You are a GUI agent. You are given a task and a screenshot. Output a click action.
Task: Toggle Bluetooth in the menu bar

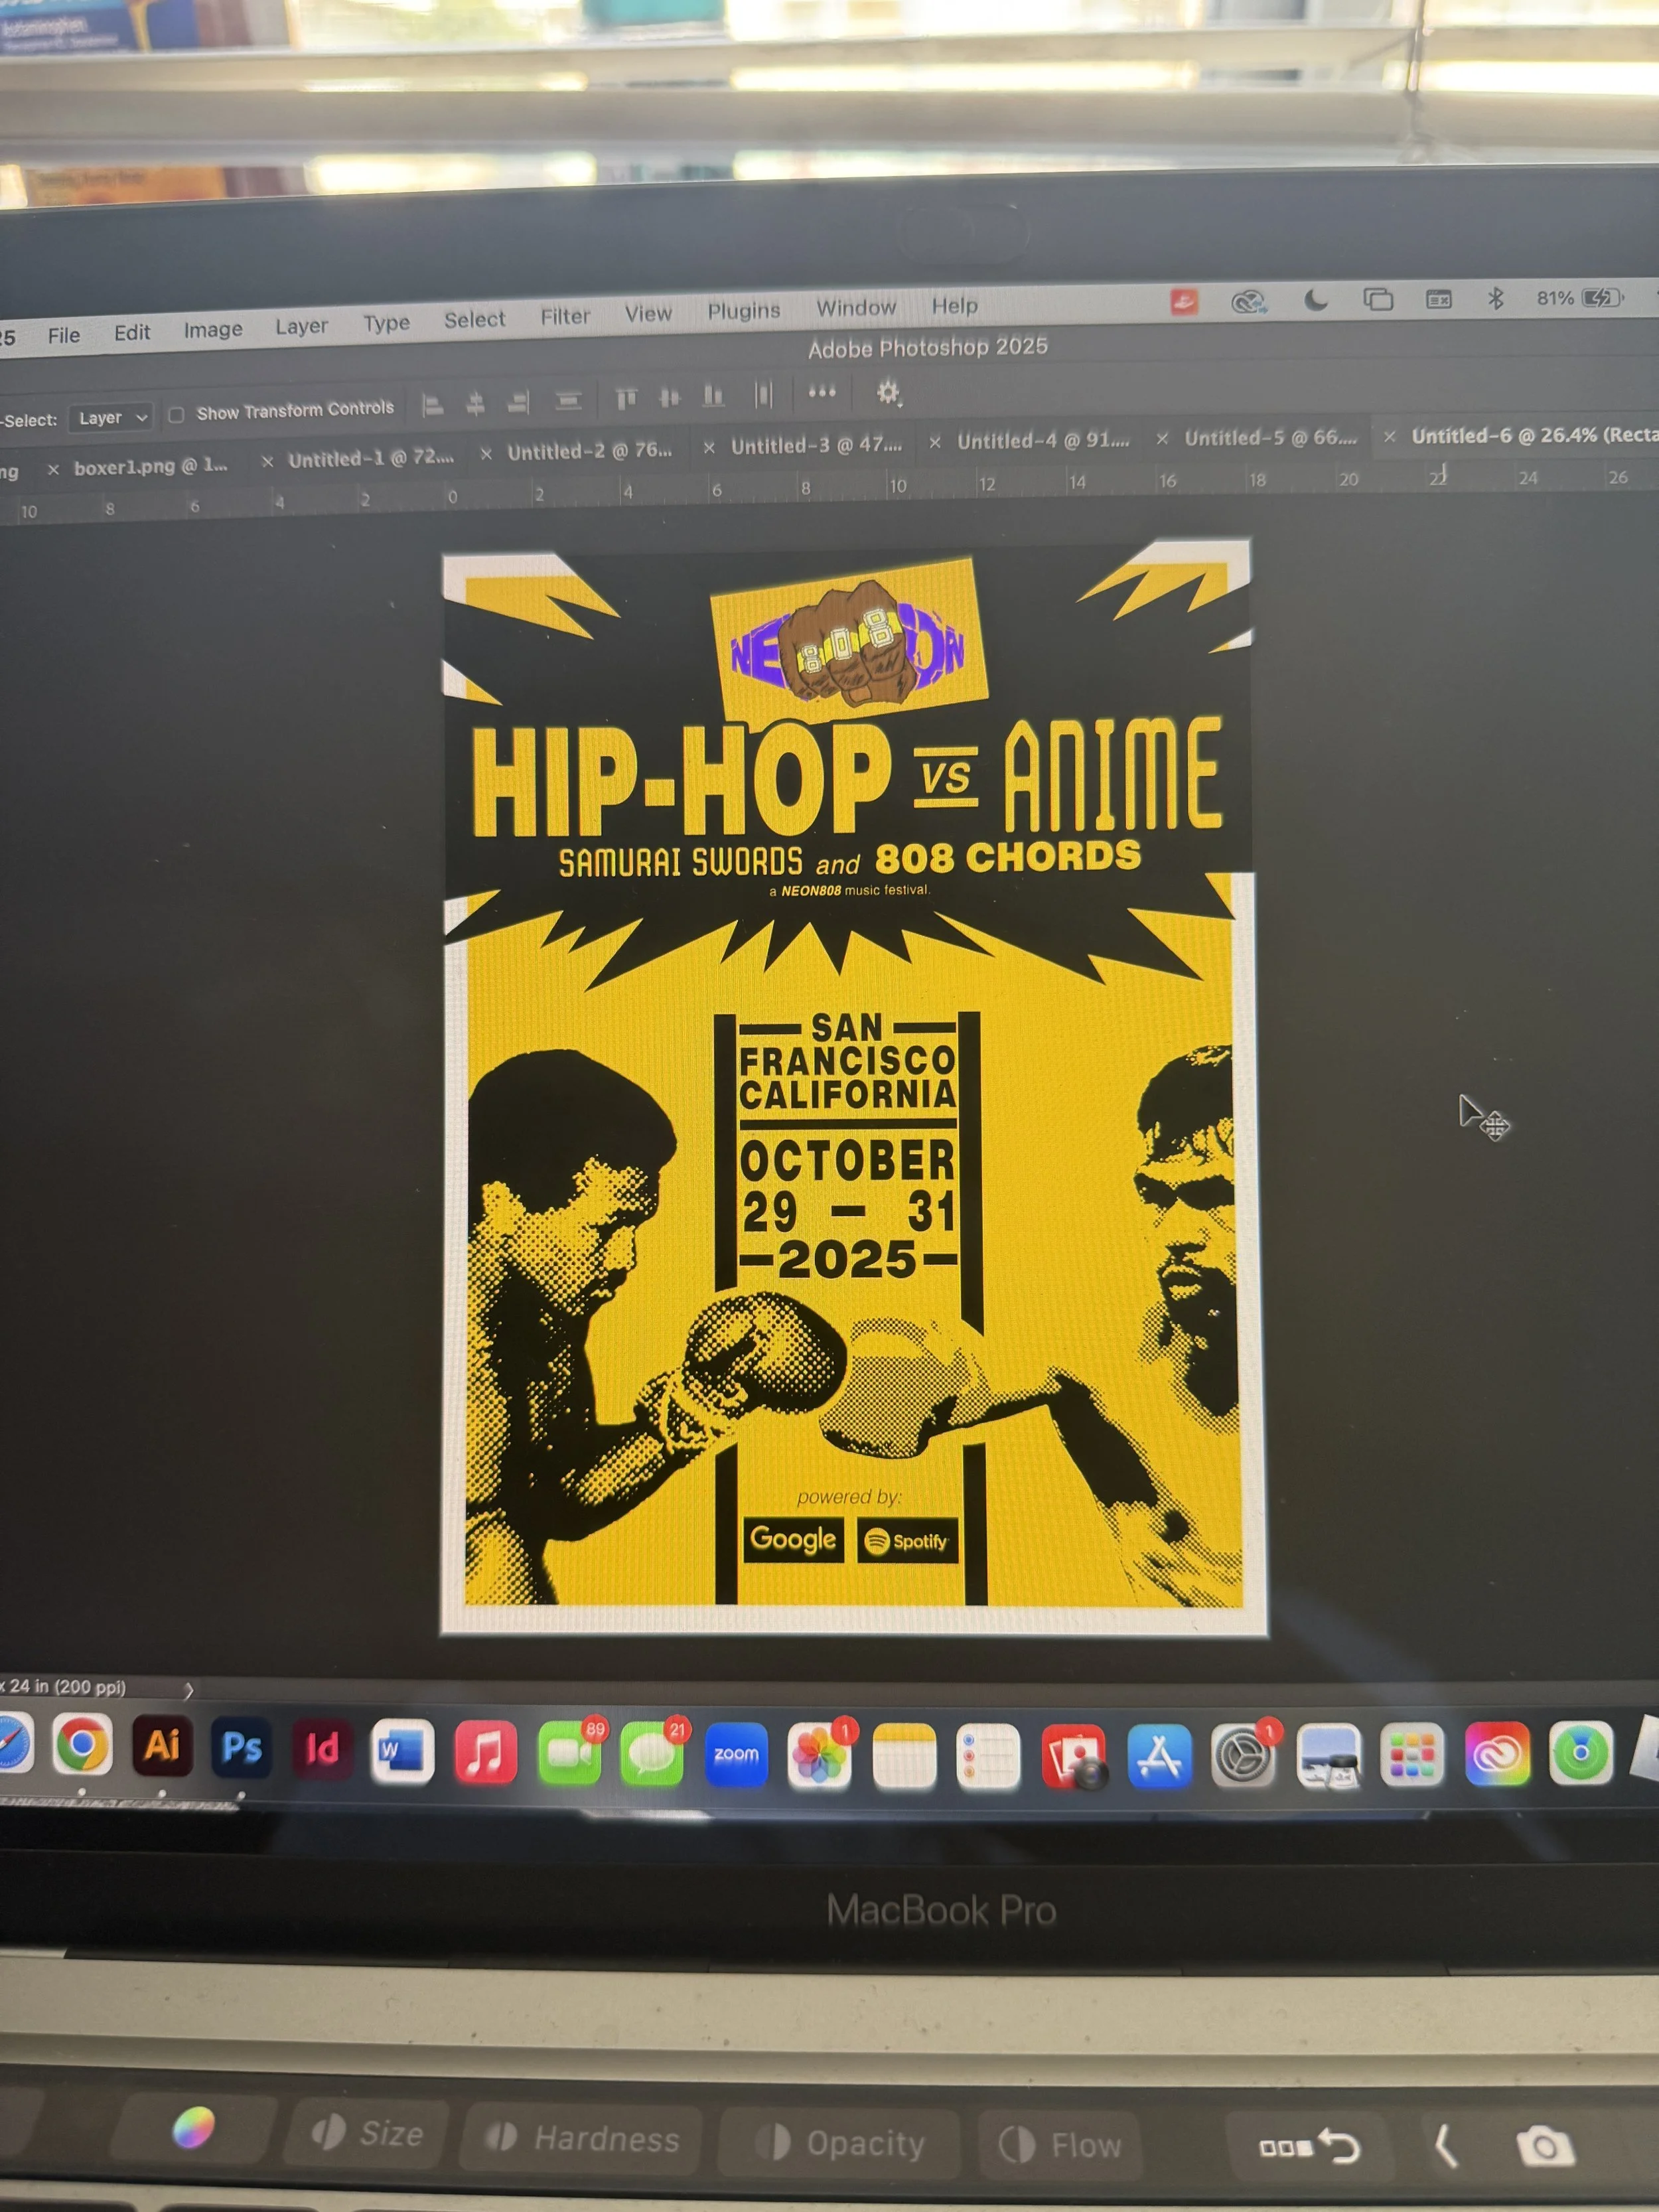(1496, 298)
